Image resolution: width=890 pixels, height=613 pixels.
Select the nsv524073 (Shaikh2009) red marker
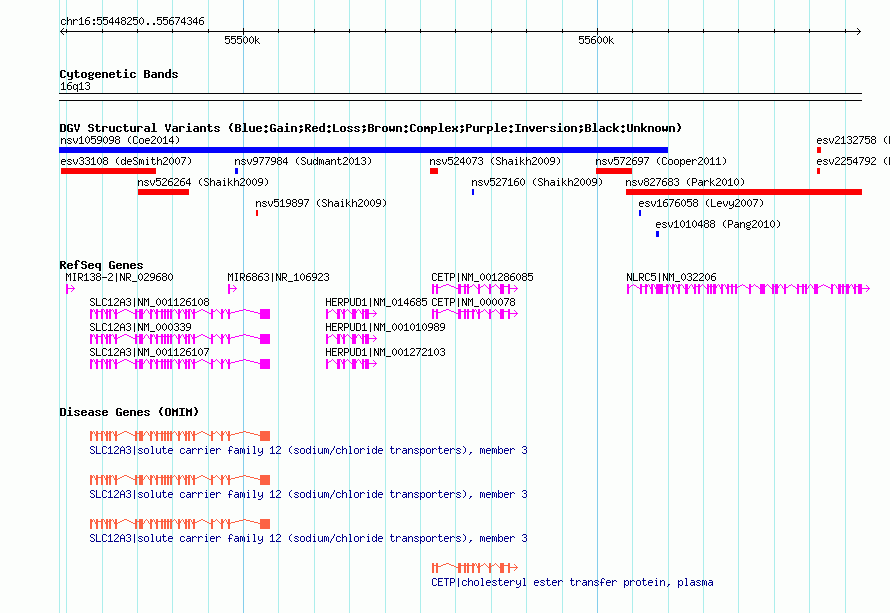(x=434, y=171)
